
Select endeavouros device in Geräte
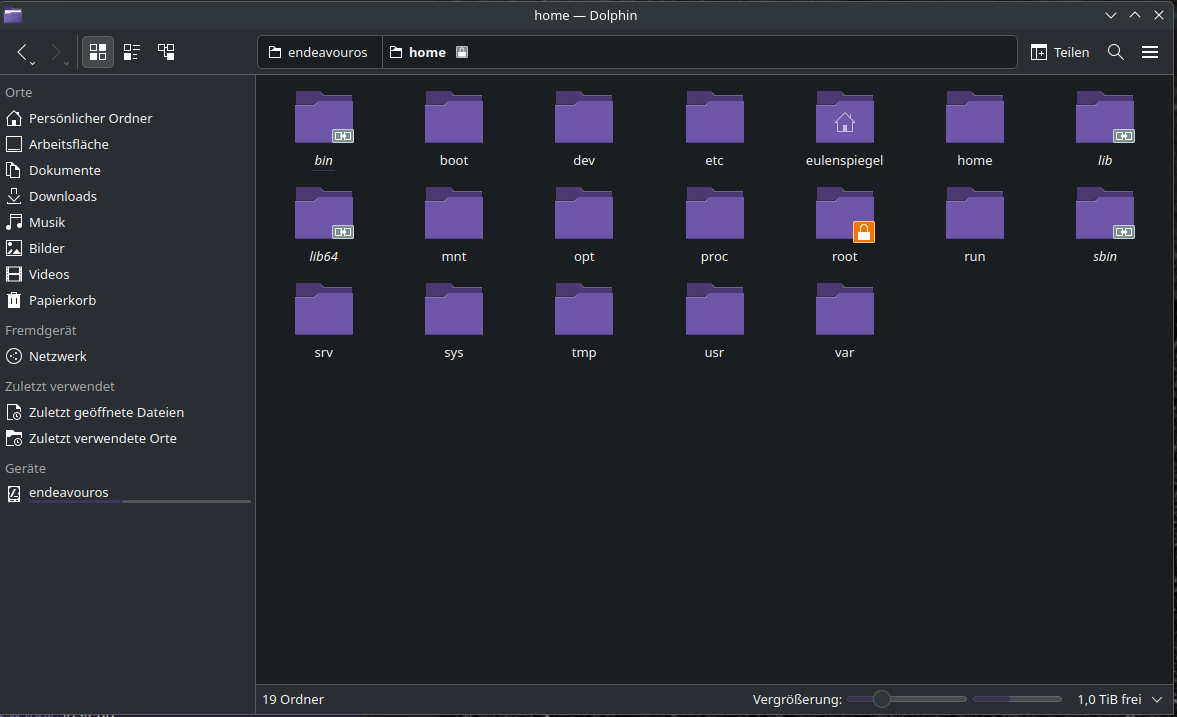(68, 493)
